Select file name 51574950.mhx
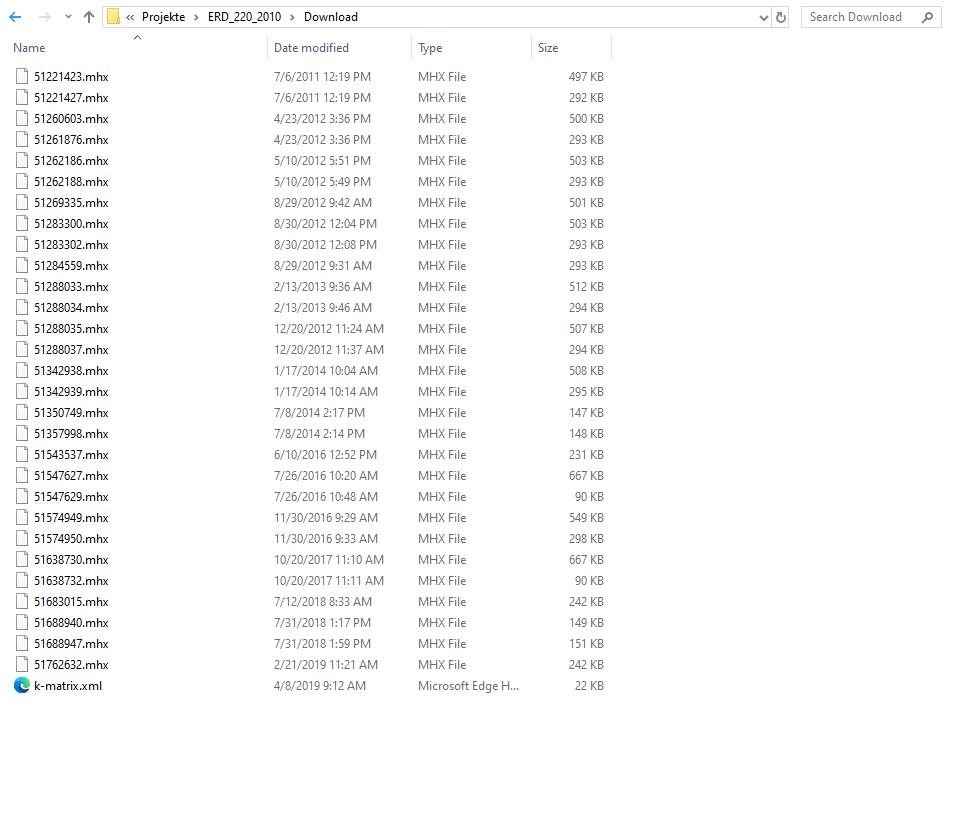The height and width of the screenshot is (829, 955). coord(71,538)
